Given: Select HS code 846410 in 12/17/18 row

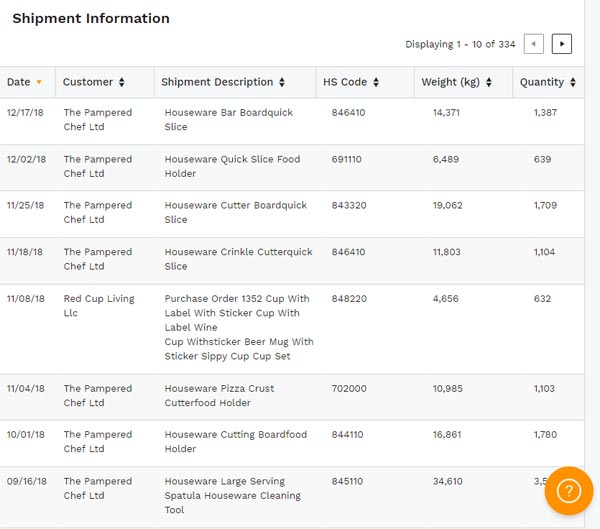Looking at the screenshot, I should point(348,113).
